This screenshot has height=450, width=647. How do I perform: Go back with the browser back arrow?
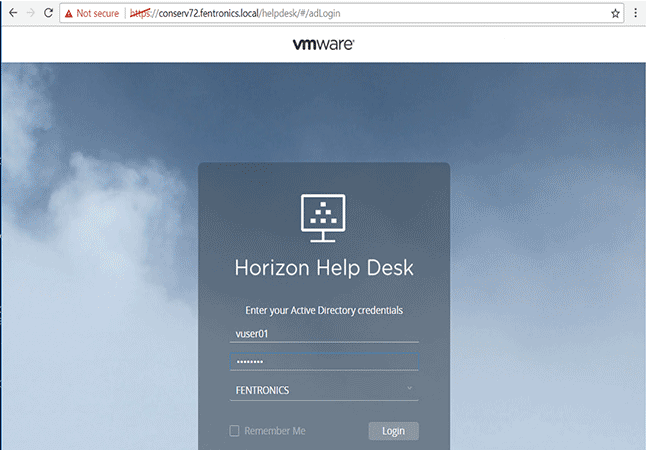pos(13,13)
